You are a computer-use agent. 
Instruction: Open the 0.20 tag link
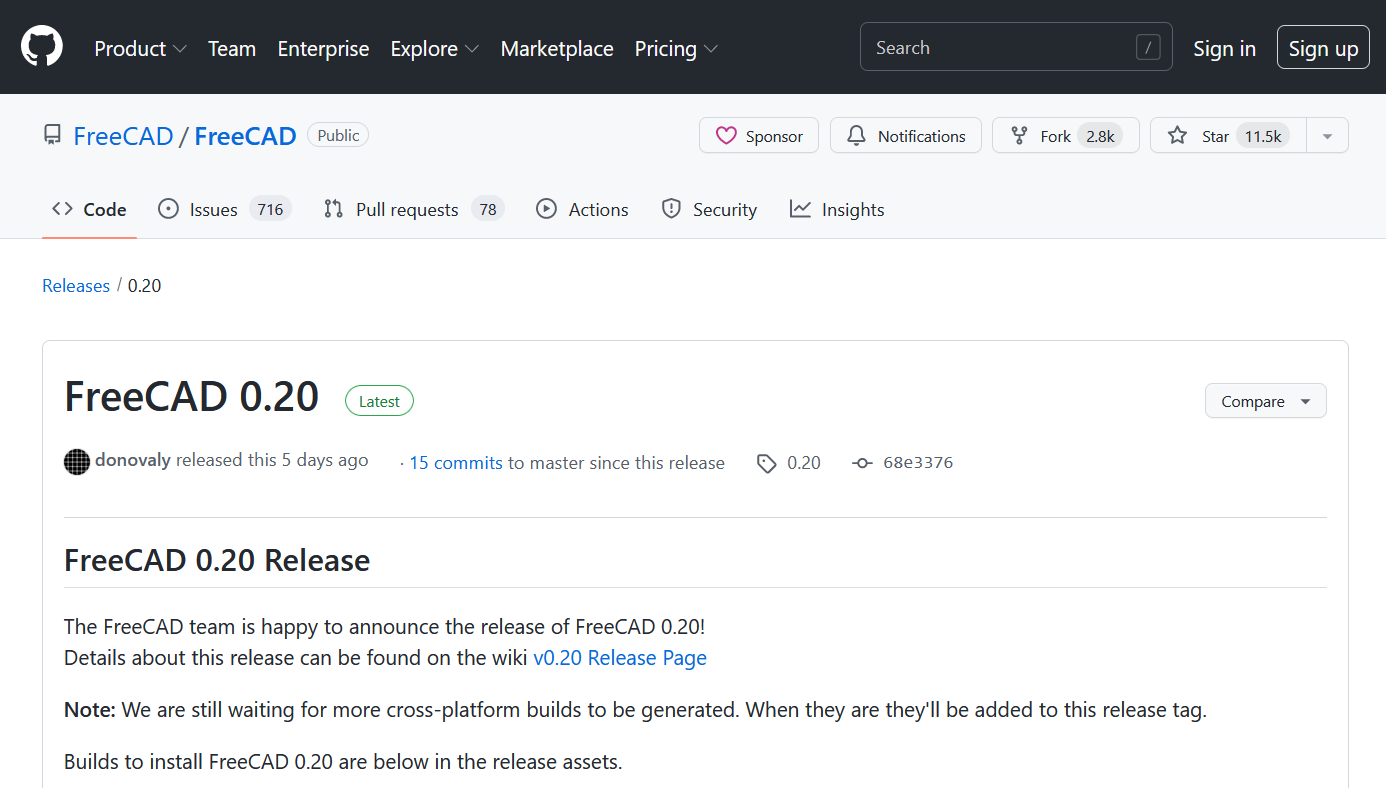[x=804, y=463]
